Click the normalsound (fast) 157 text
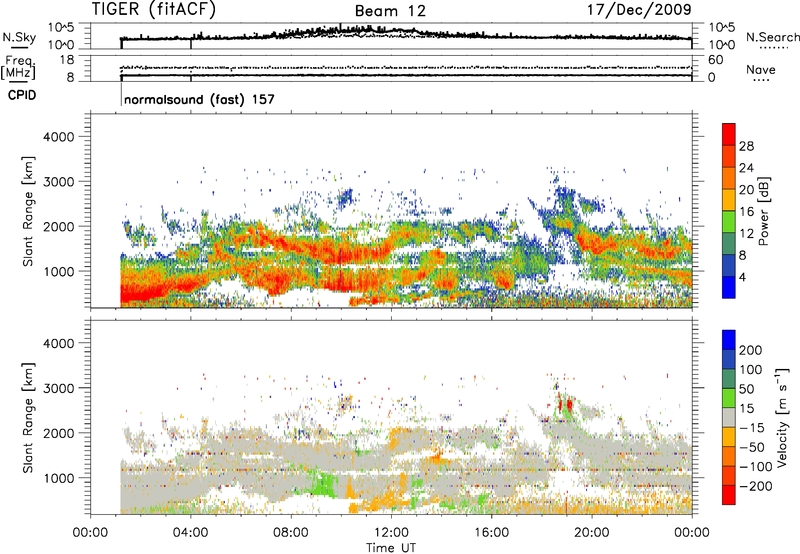Screen dimensions: 800x554 pos(199,99)
